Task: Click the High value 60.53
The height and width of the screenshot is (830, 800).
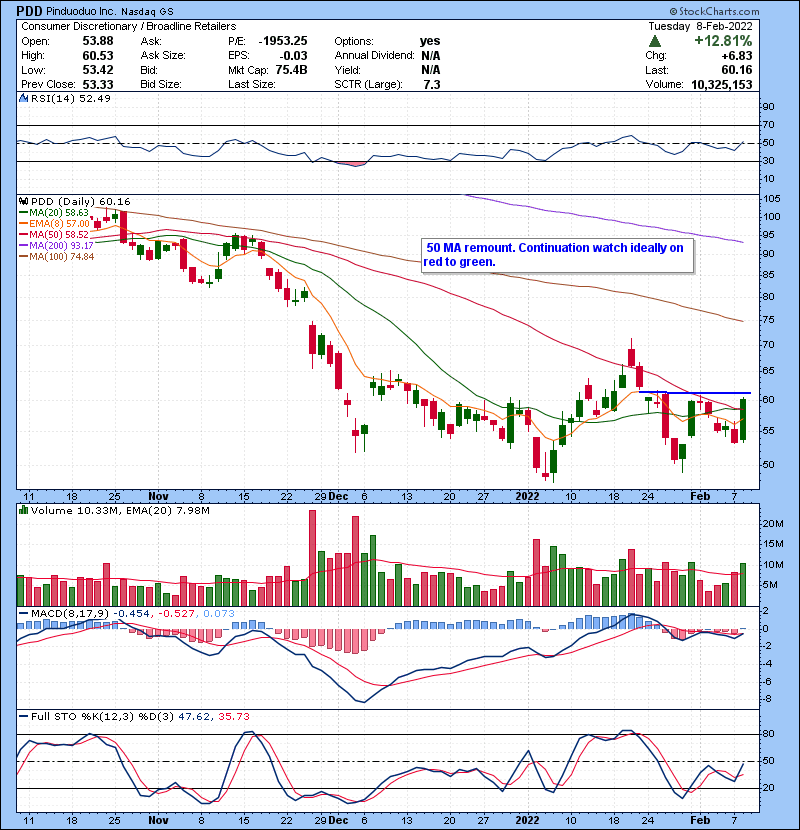Action: (98, 56)
